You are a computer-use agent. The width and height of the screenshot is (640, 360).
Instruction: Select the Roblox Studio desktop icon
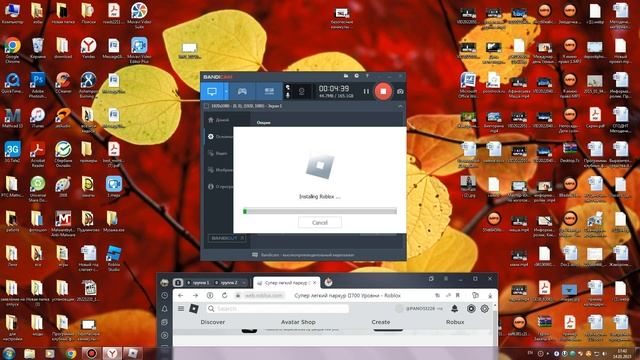click(114, 258)
